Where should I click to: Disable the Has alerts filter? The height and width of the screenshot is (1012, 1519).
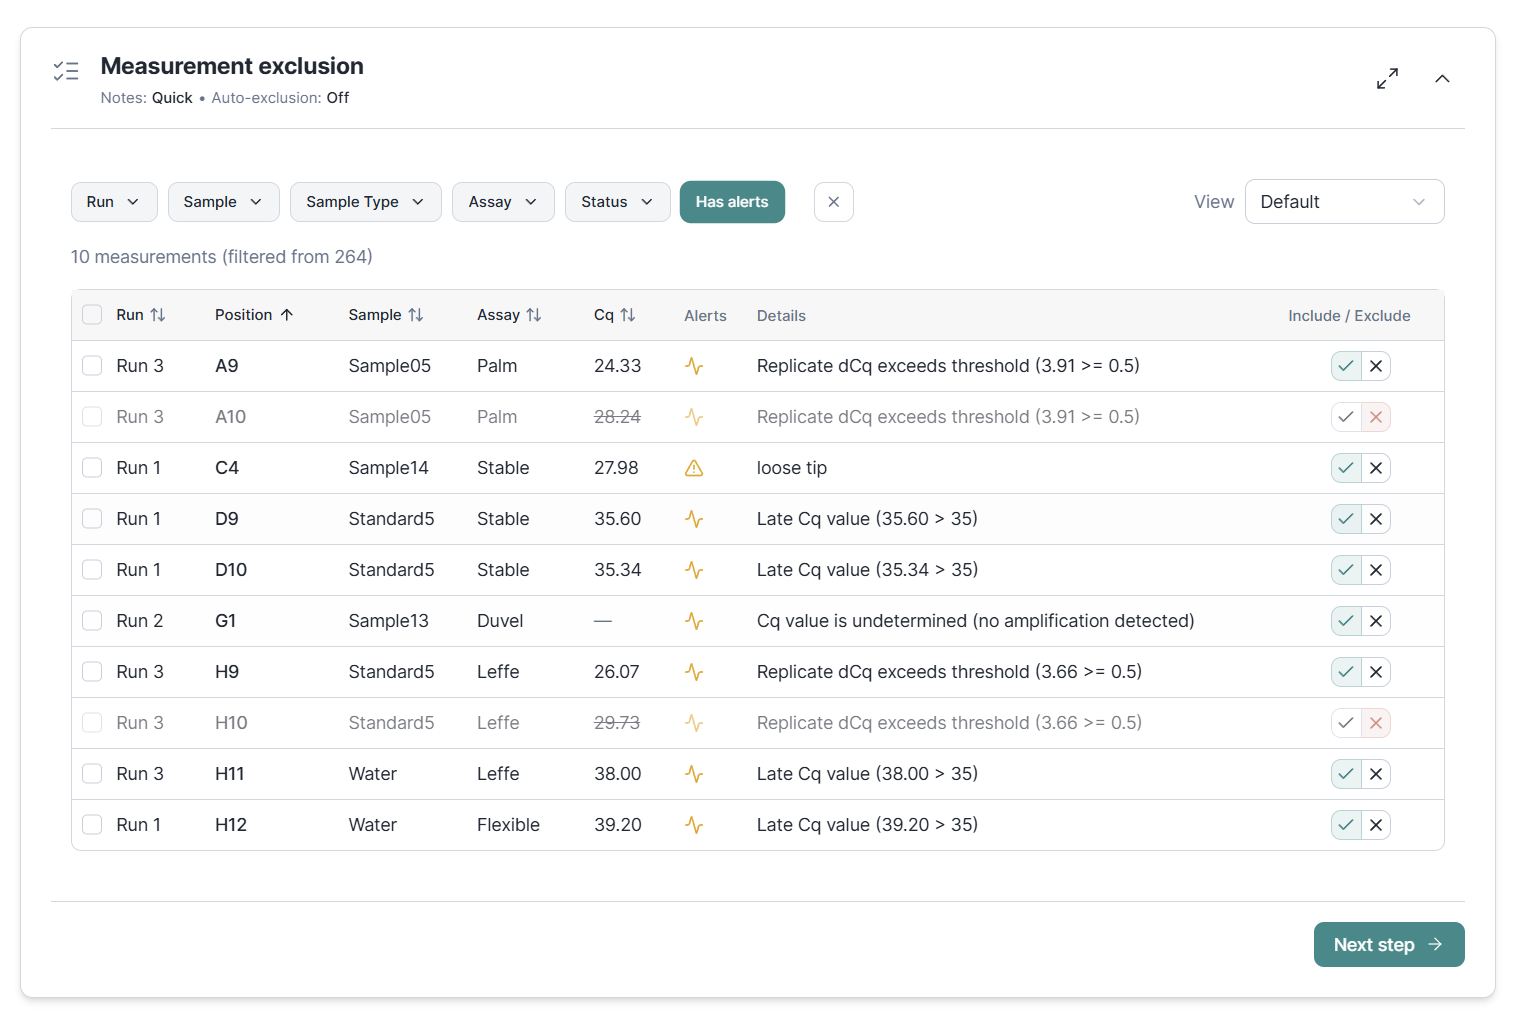[x=732, y=201]
